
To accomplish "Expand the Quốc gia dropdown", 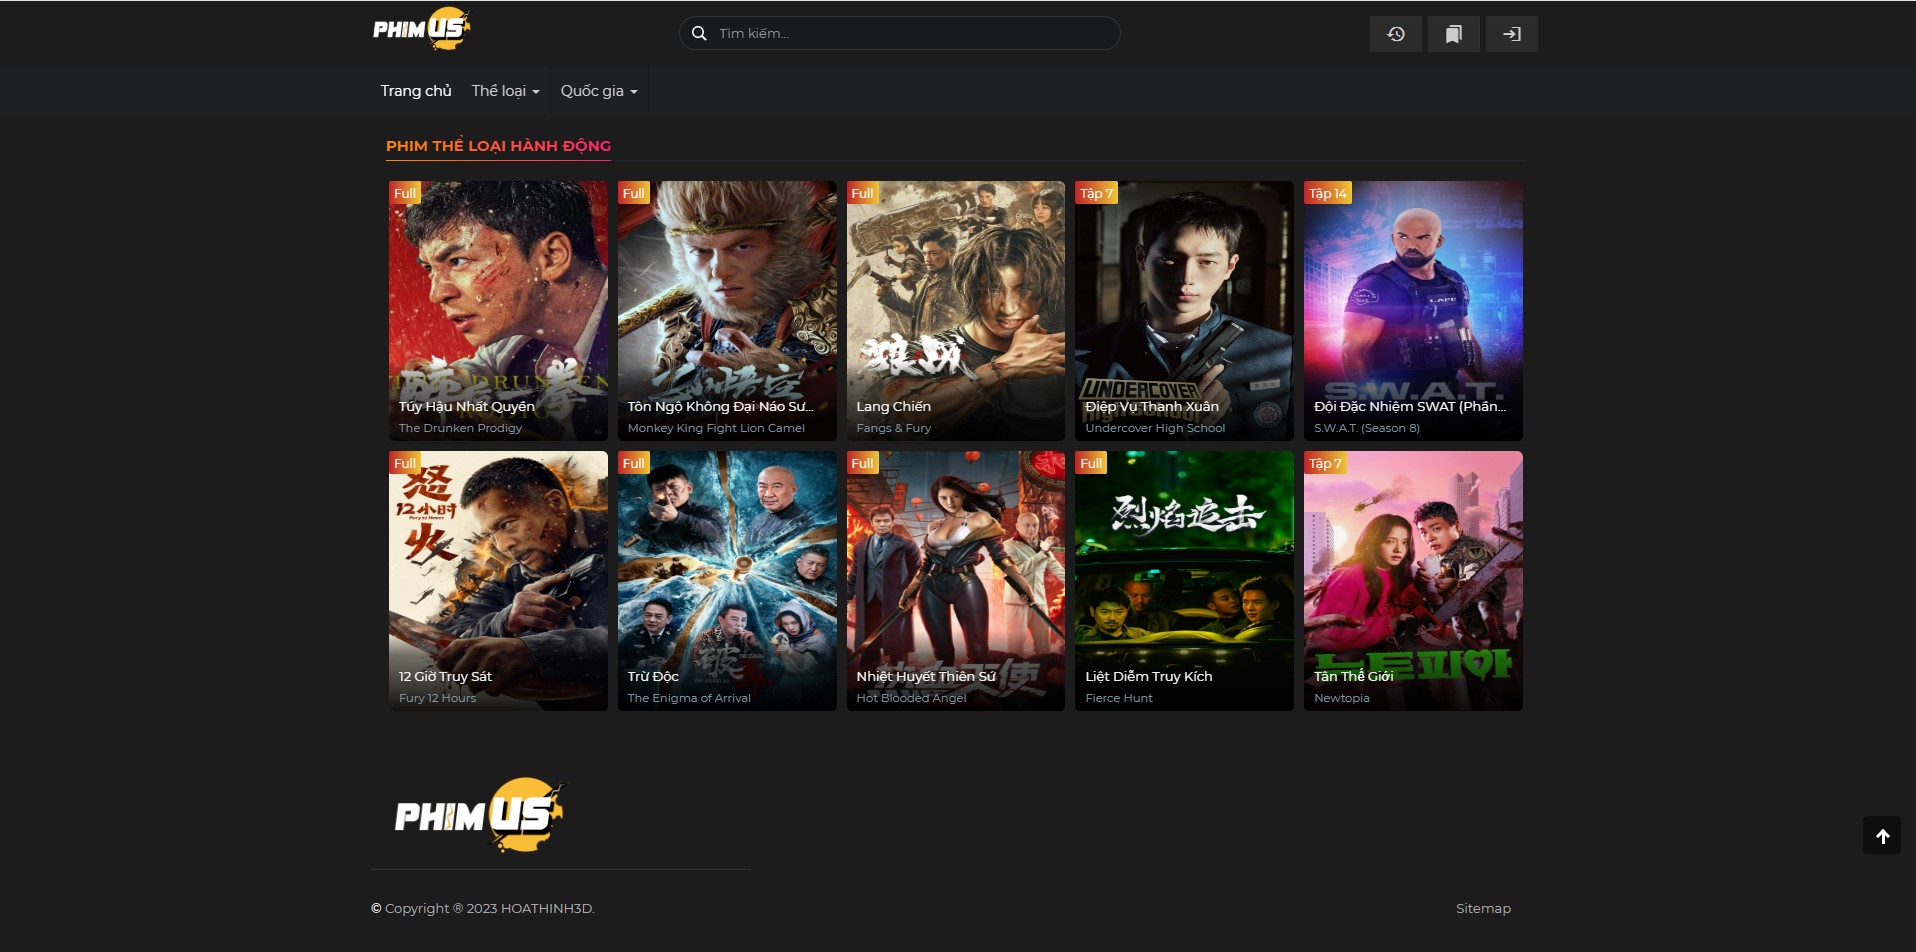I will [598, 91].
